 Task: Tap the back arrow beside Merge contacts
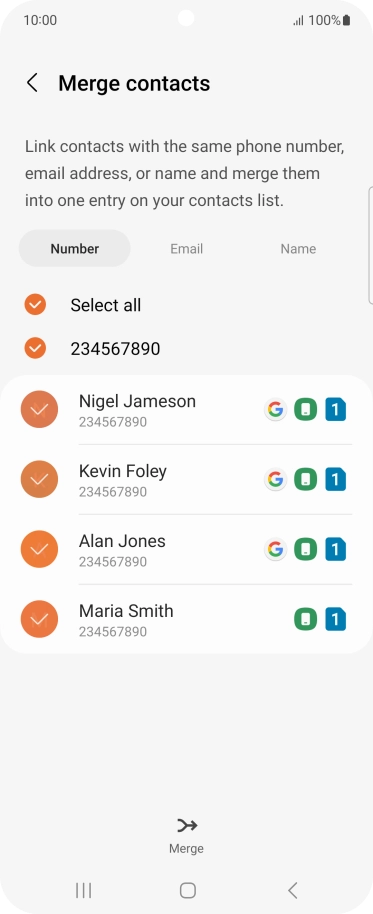point(32,83)
